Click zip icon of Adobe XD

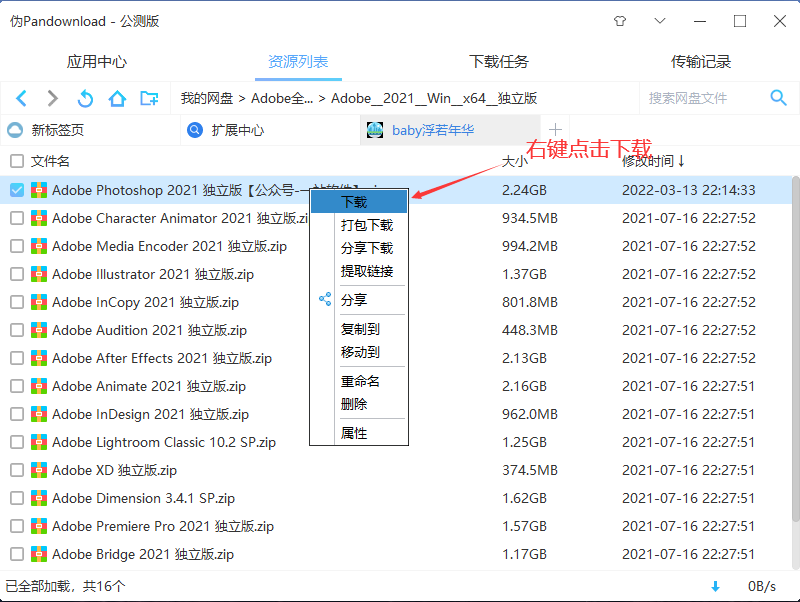click(x=39, y=470)
